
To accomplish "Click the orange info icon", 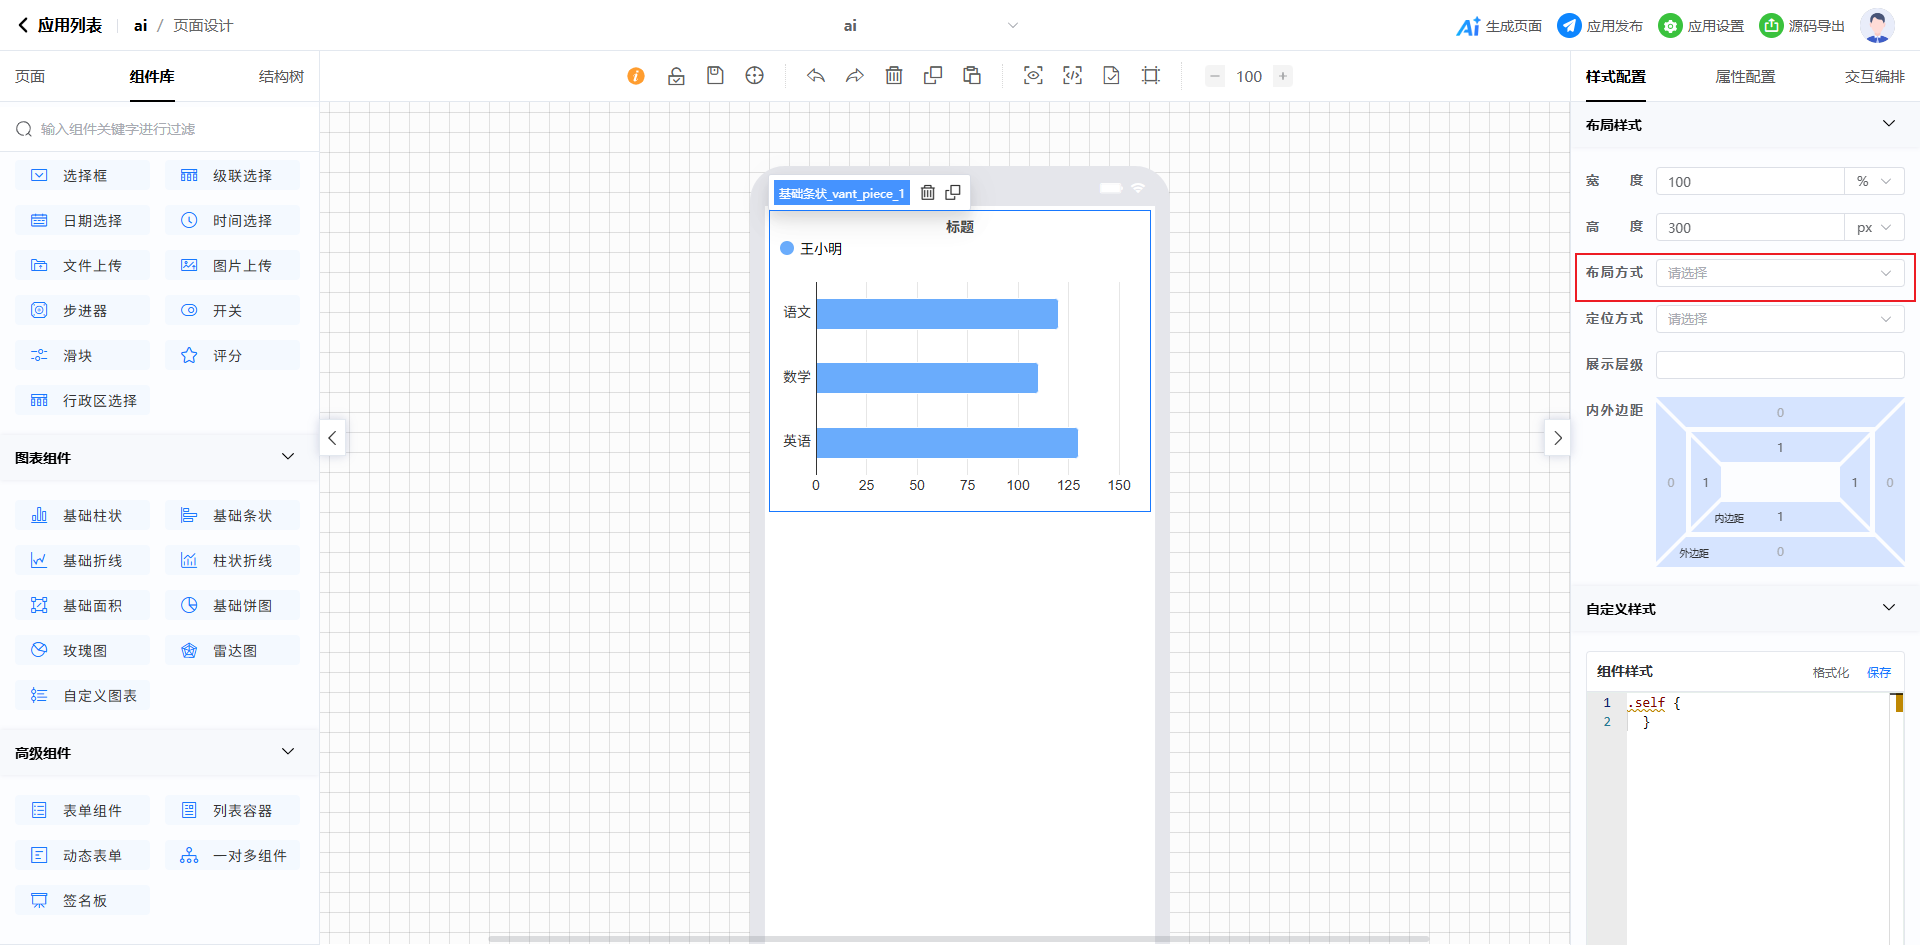I will pos(636,76).
